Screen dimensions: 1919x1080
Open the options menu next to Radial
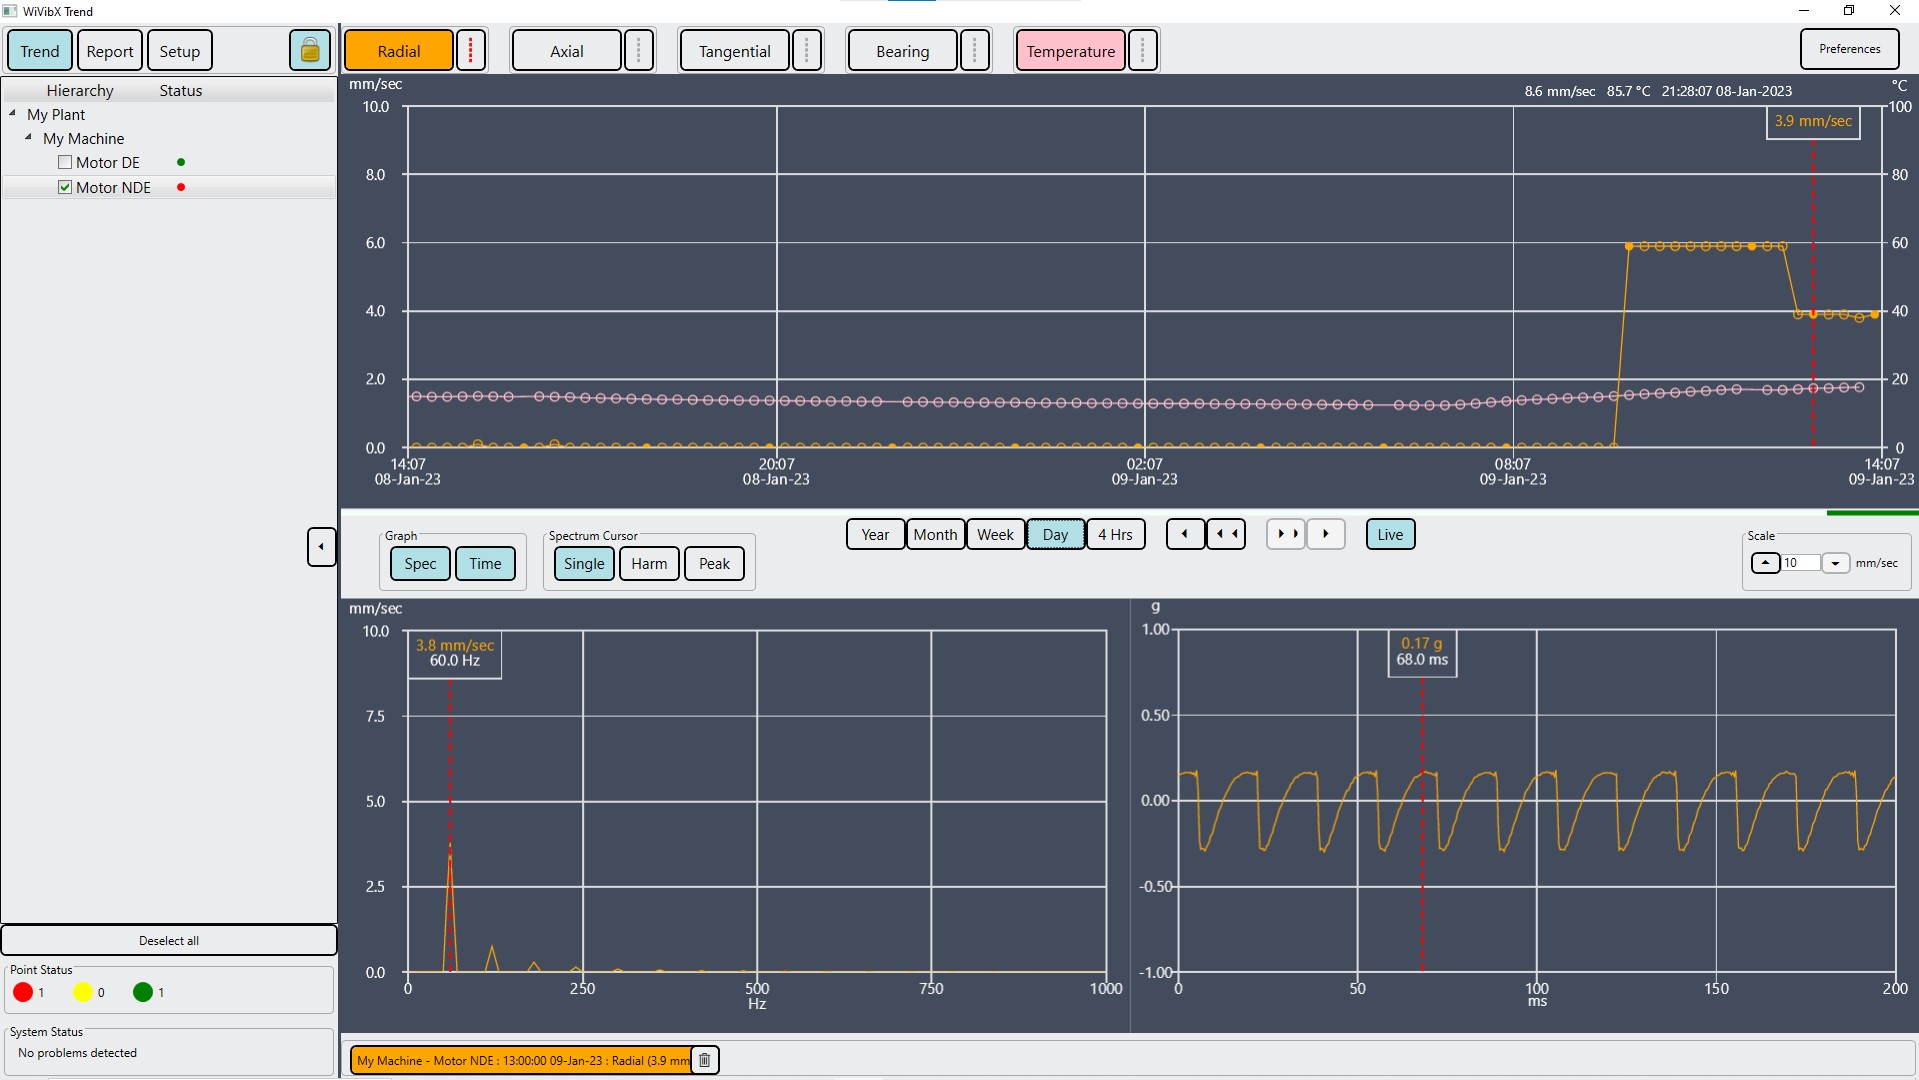[x=470, y=50]
